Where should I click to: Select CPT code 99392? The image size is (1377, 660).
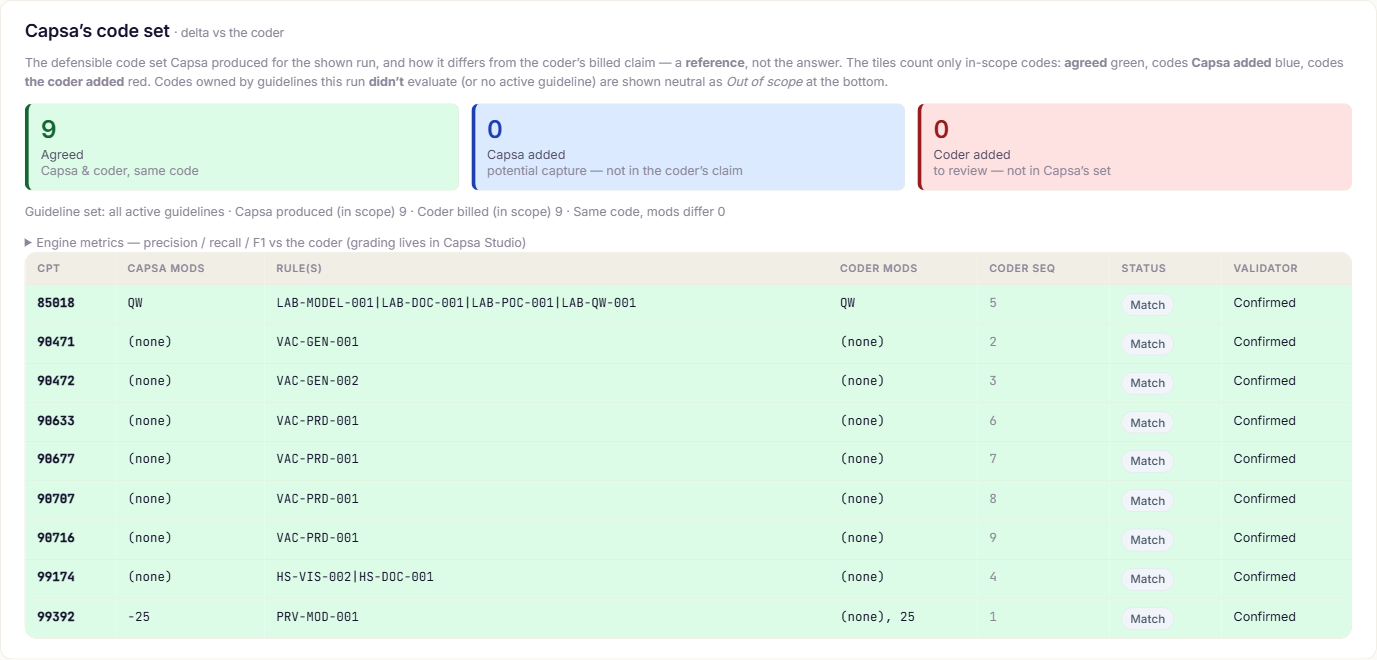56,617
